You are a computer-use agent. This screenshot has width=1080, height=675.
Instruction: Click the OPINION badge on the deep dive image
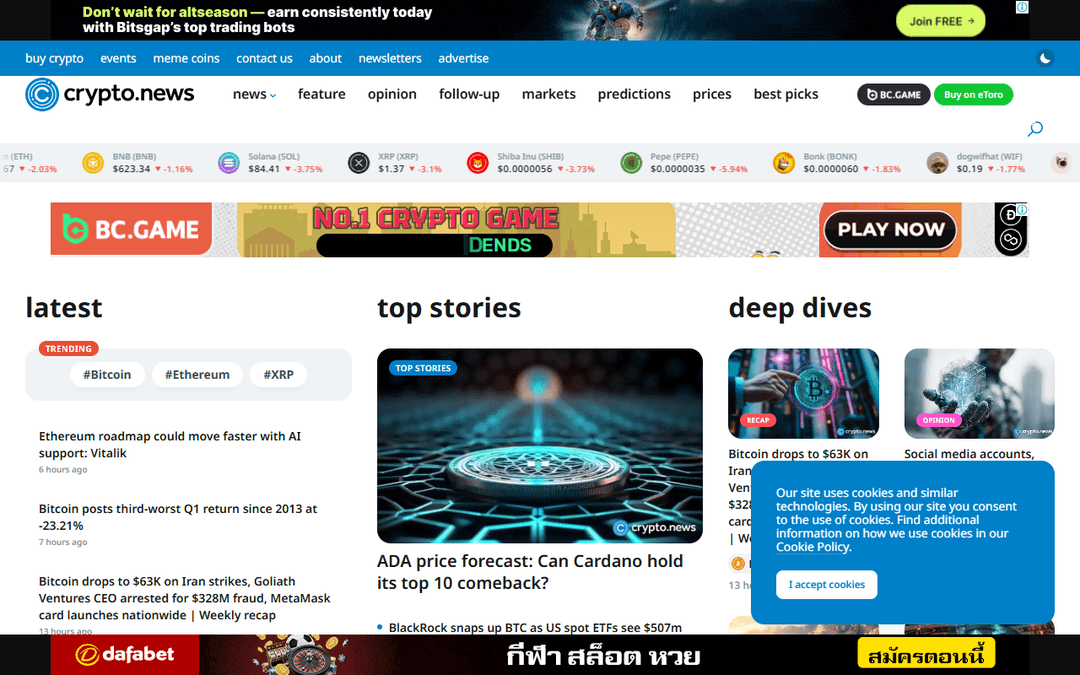(x=938, y=419)
